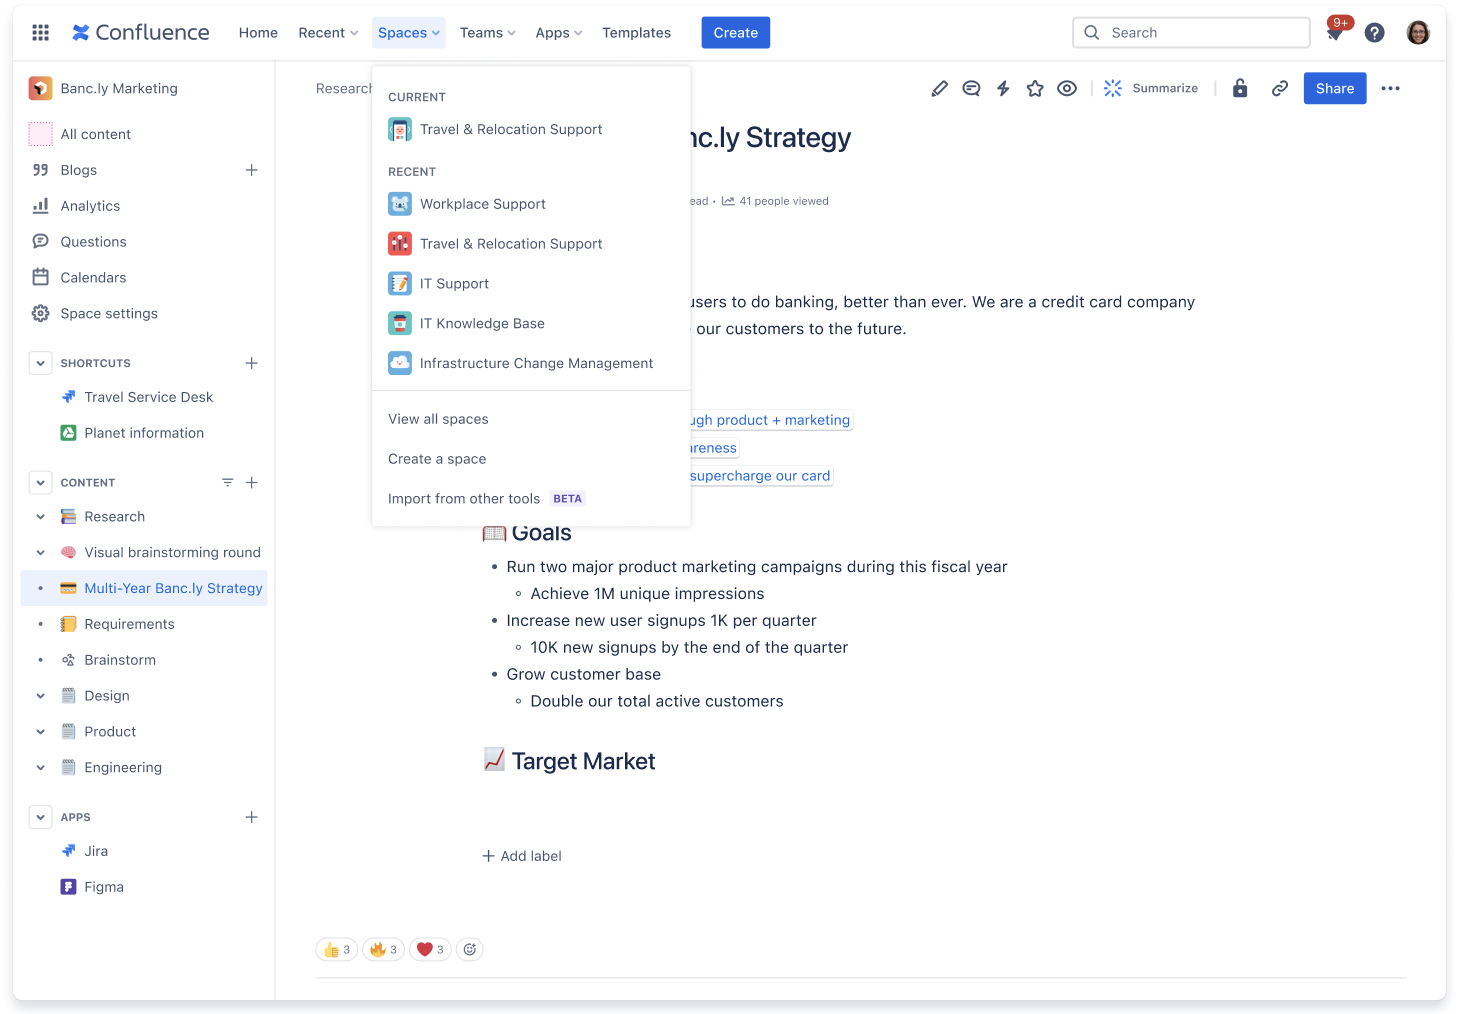Click the Share button
Image resolution: width=1460 pixels, height=1014 pixels.
tap(1335, 88)
